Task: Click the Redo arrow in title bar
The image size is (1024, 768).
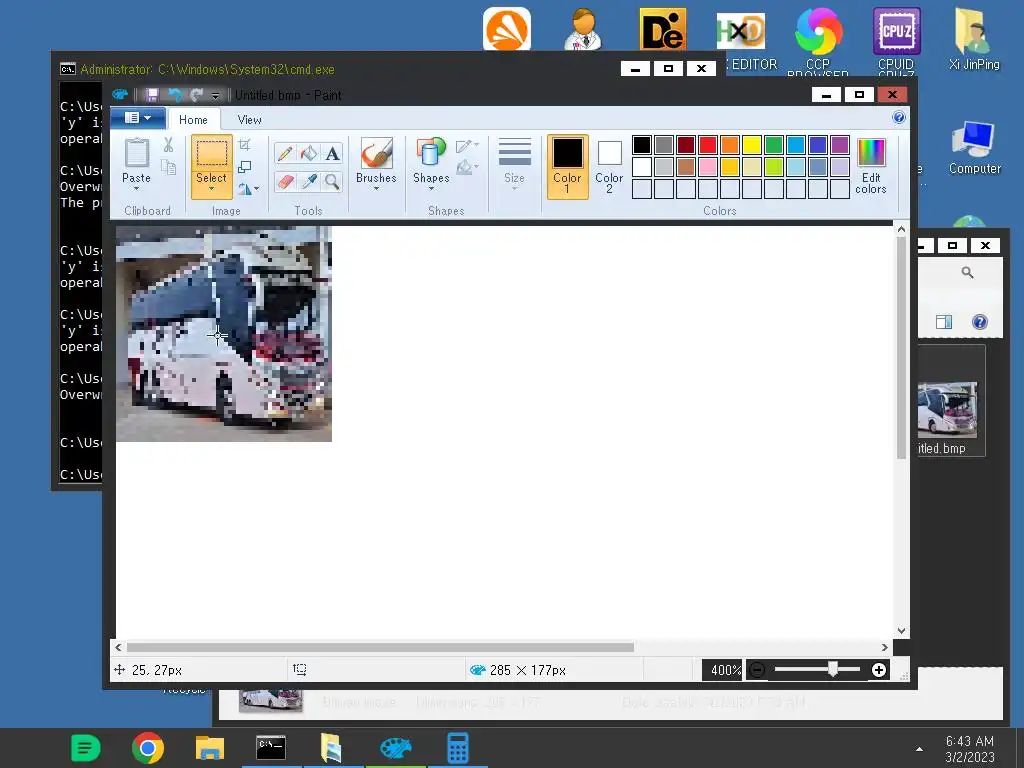Action: (196, 95)
